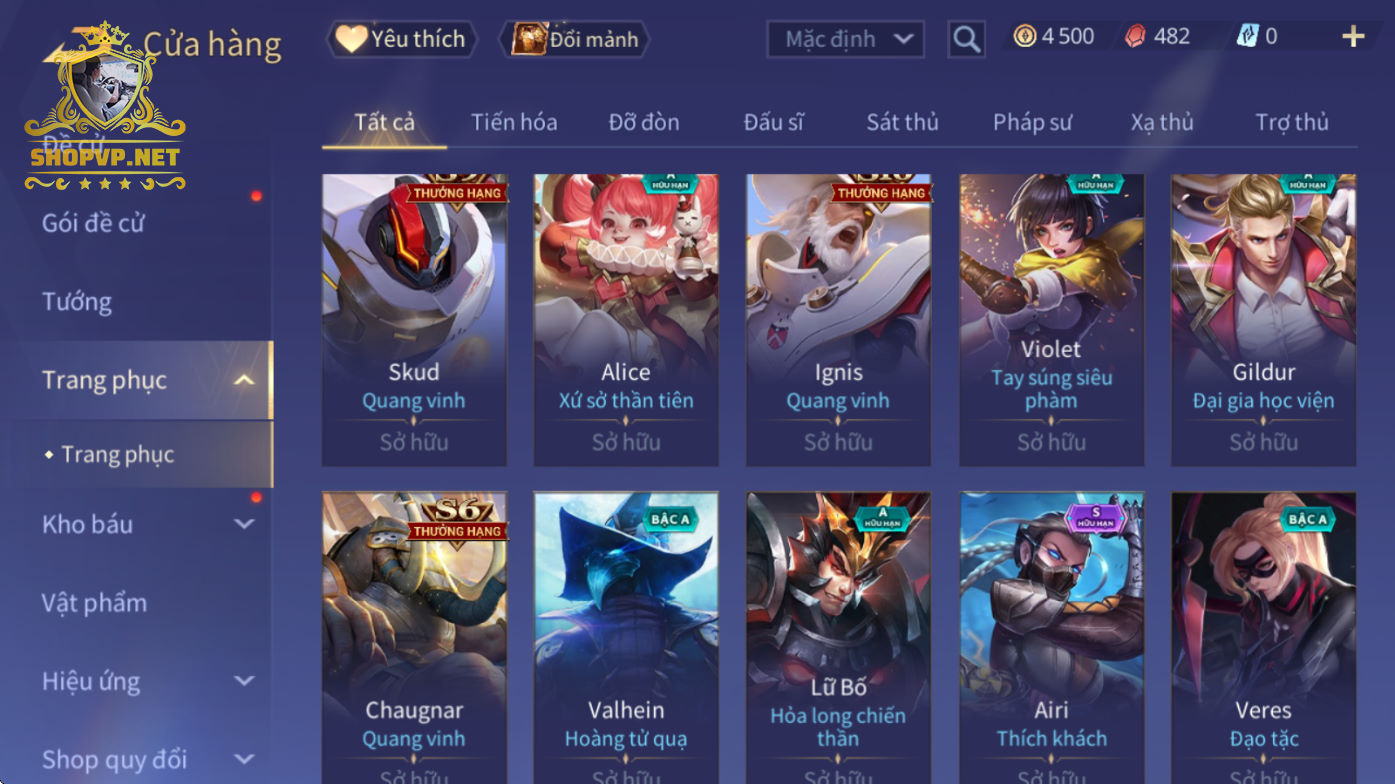The width and height of the screenshot is (1395, 784).
Task: Click the magnifying glass search icon
Action: pyautogui.click(x=966, y=39)
